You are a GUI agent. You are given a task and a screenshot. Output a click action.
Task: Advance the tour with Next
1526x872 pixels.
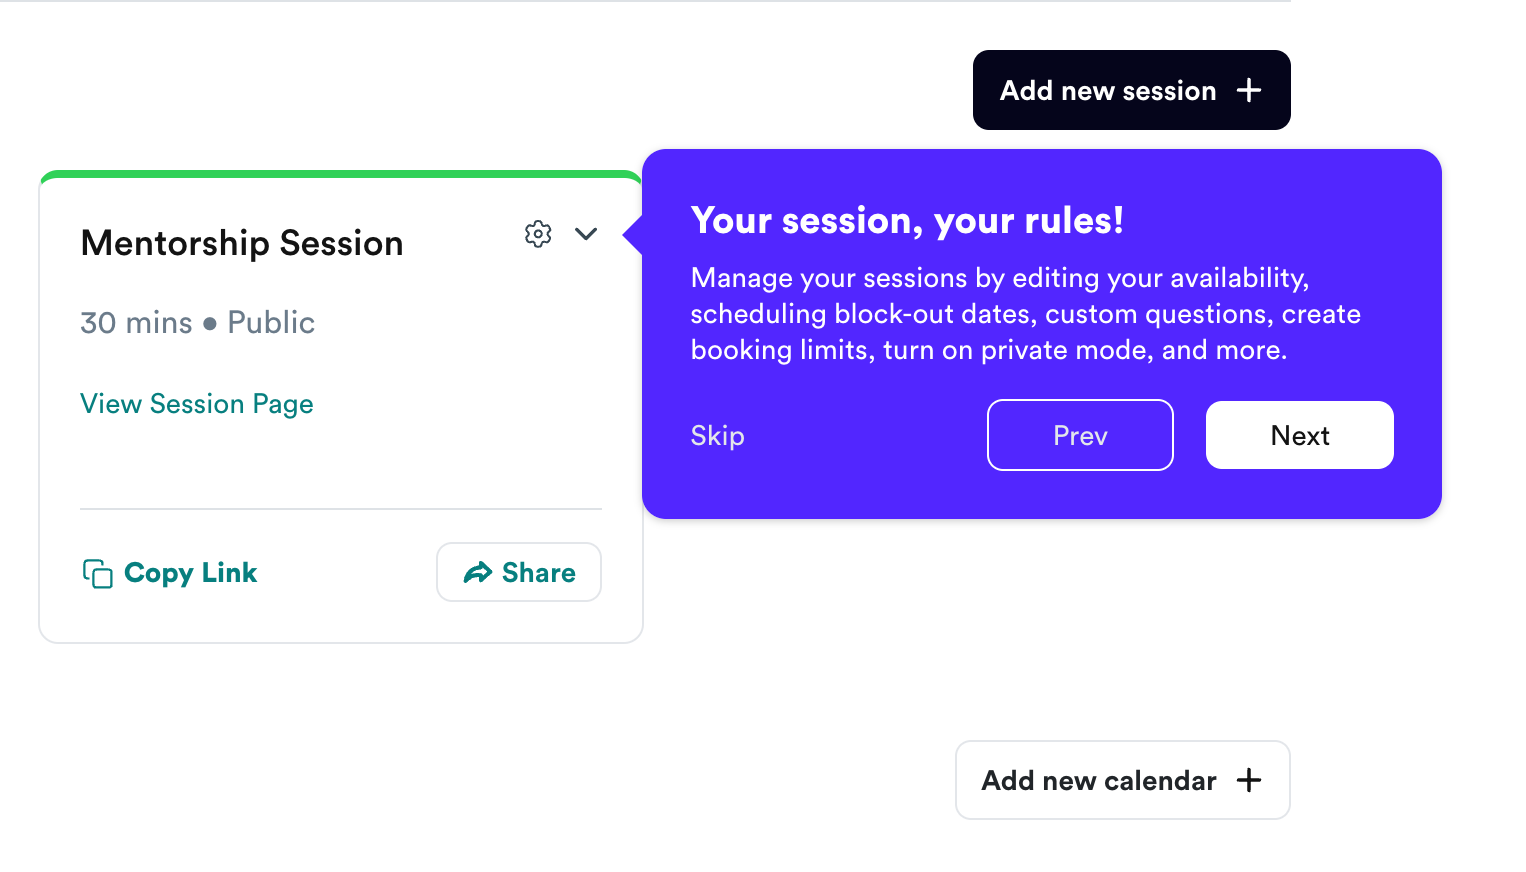pos(1299,435)
